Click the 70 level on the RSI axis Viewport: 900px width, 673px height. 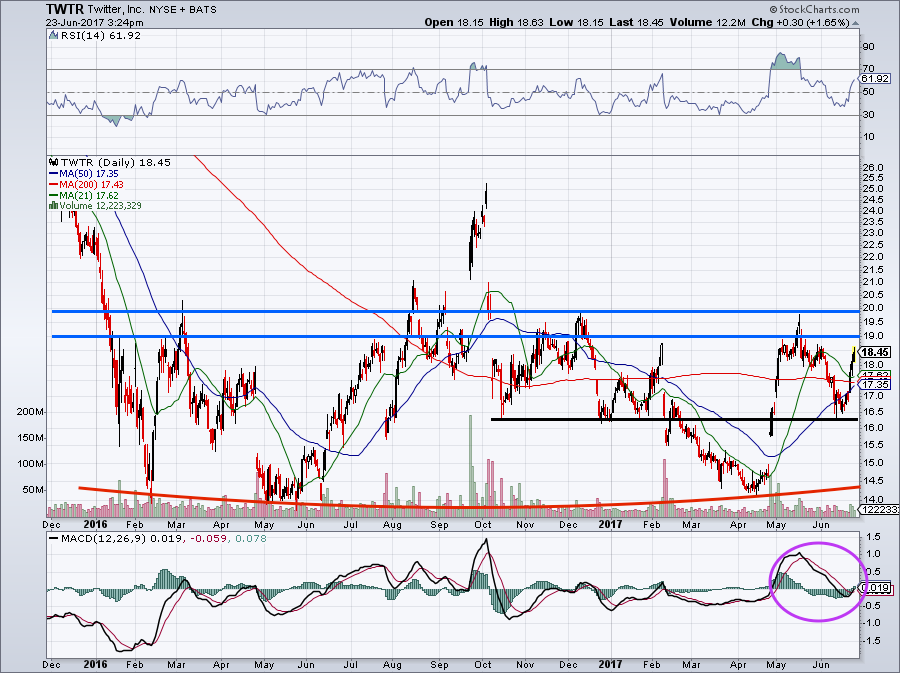pyautogui.click(x=868, y=69)
